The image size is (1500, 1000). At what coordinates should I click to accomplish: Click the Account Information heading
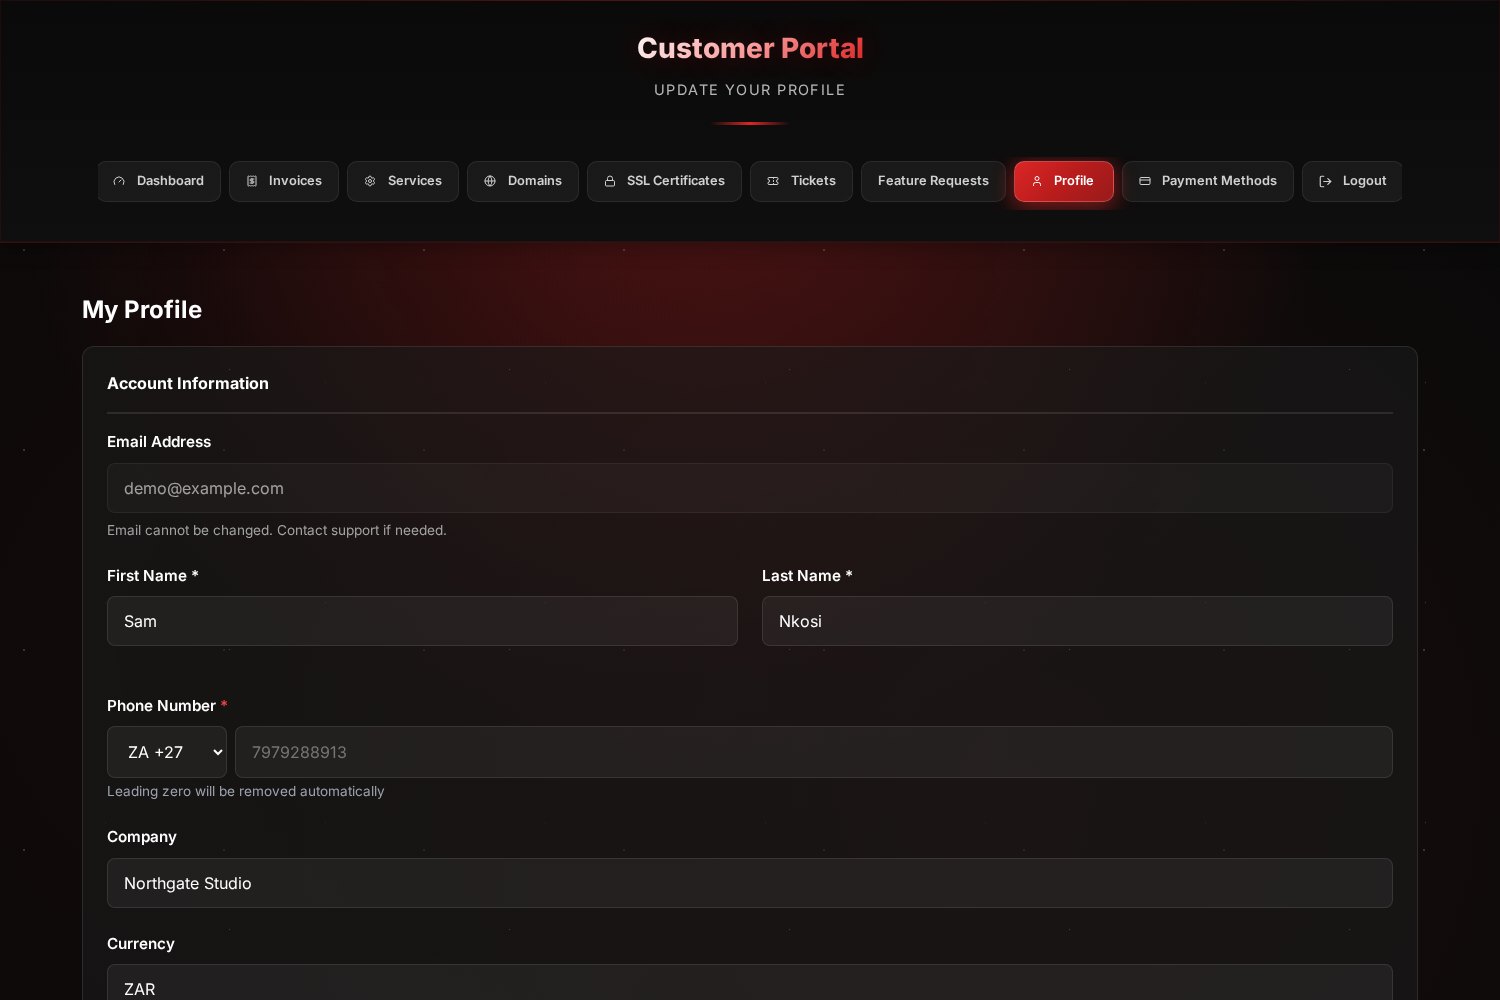pyautogui.click(x=188, y=384)
